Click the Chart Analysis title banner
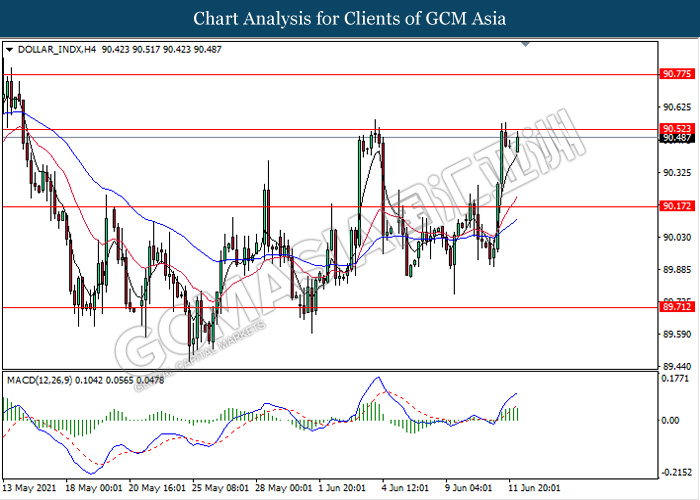 click(349, 19)
